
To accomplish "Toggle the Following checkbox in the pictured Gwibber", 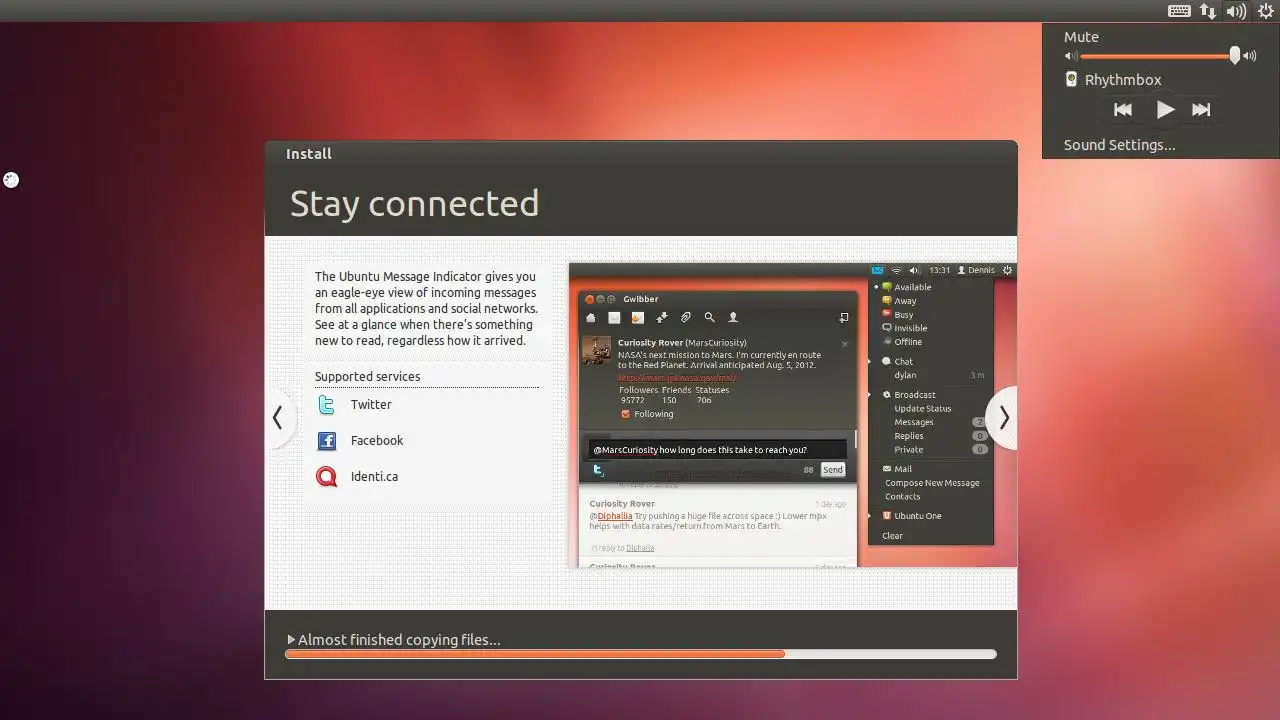I will point(625,414).
